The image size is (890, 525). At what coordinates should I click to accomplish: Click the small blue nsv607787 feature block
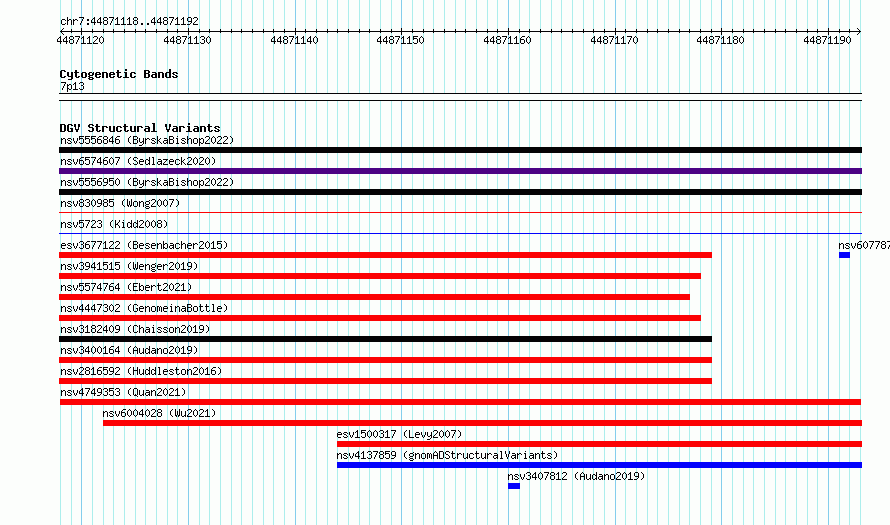pyautogui.click(x=844, y=255)
